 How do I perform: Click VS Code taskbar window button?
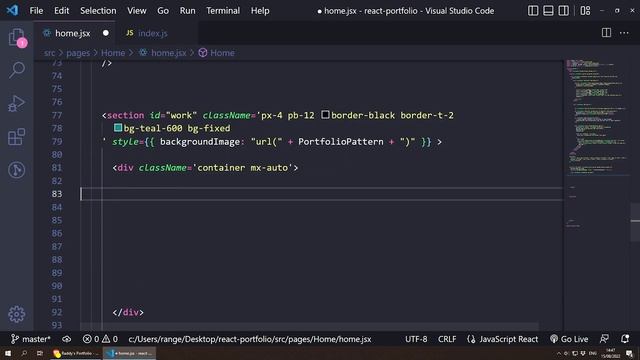coord(129,353)
